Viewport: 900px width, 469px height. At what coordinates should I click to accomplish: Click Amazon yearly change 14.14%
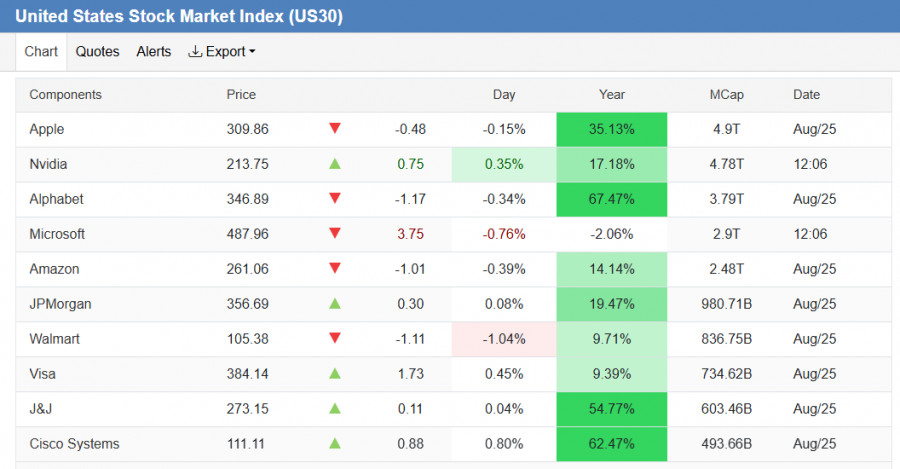tap(612, 269)
